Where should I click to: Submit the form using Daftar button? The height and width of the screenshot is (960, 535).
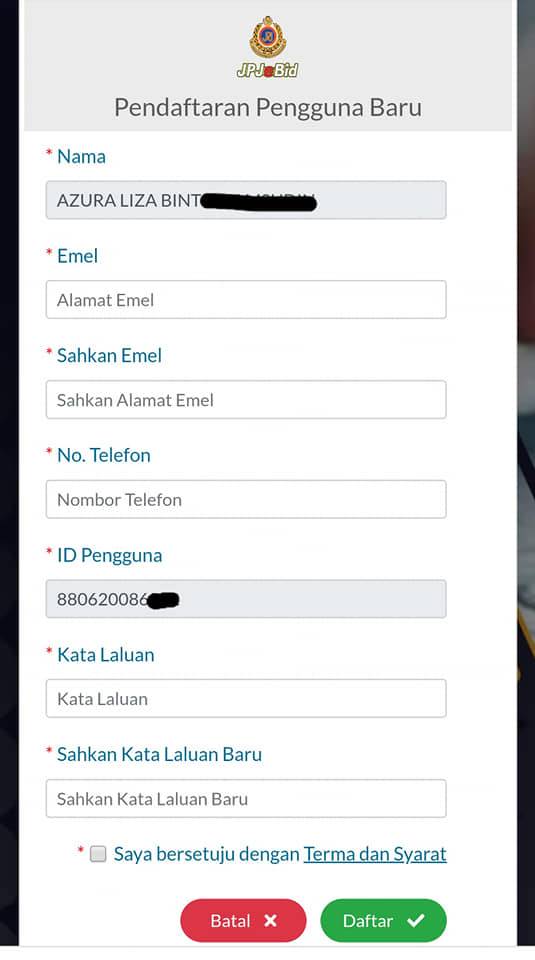coord(383,920)
